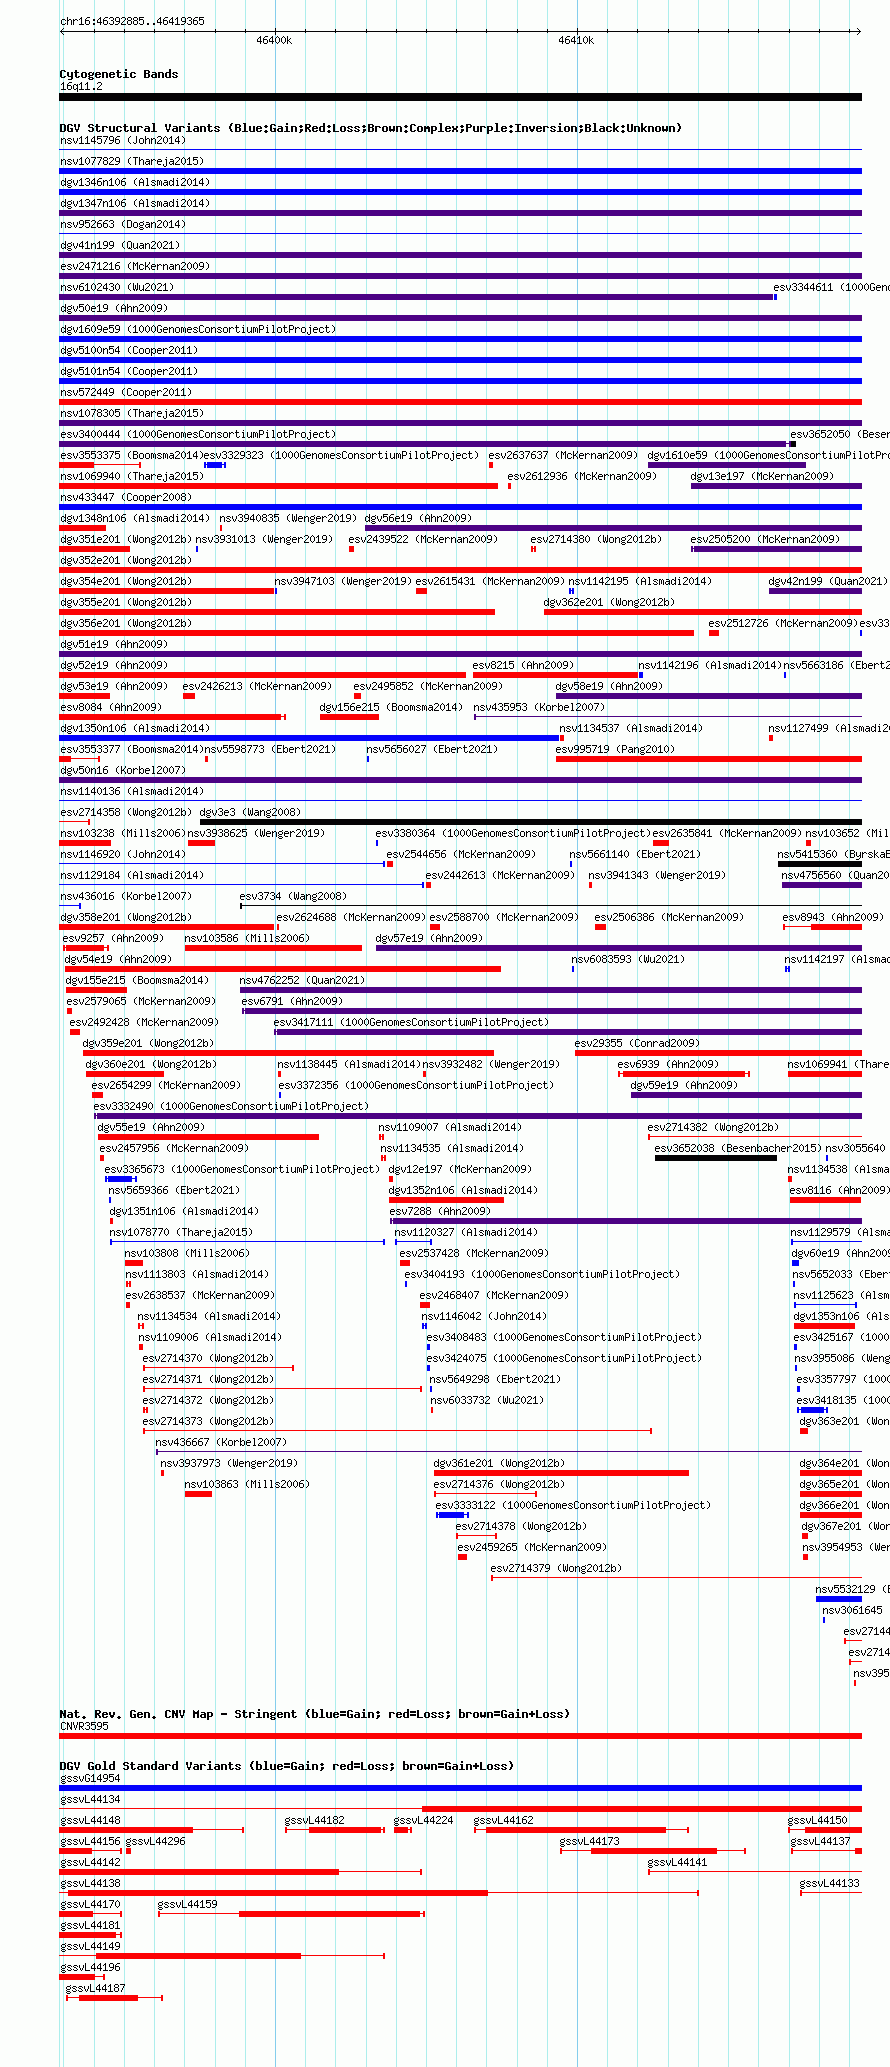Click gssvL44173 label

(x=589, y=1841)
